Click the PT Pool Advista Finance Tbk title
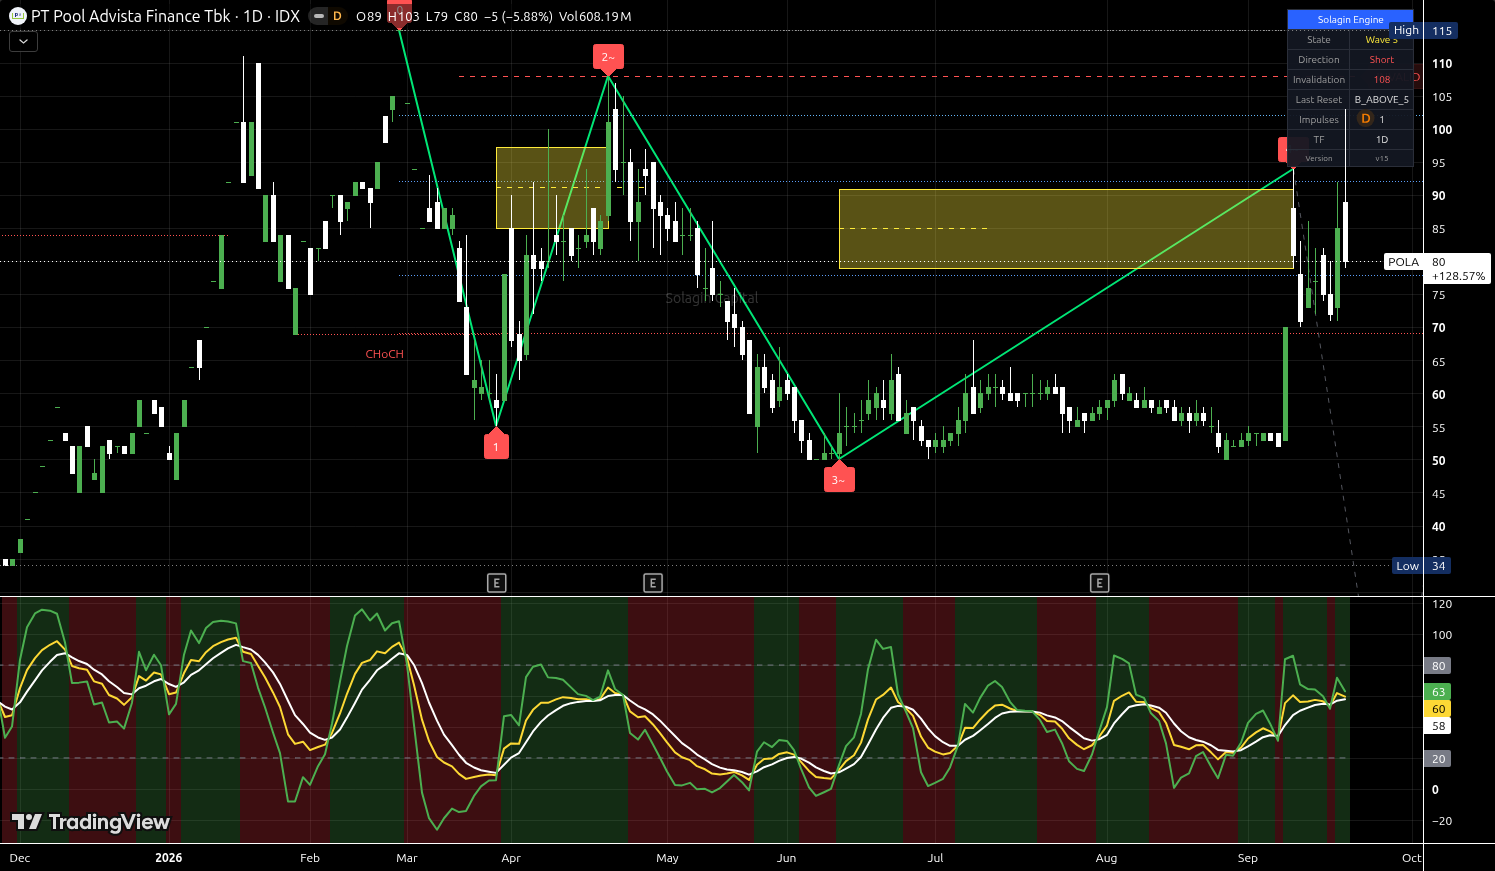1495x871 pixels. 131,16
